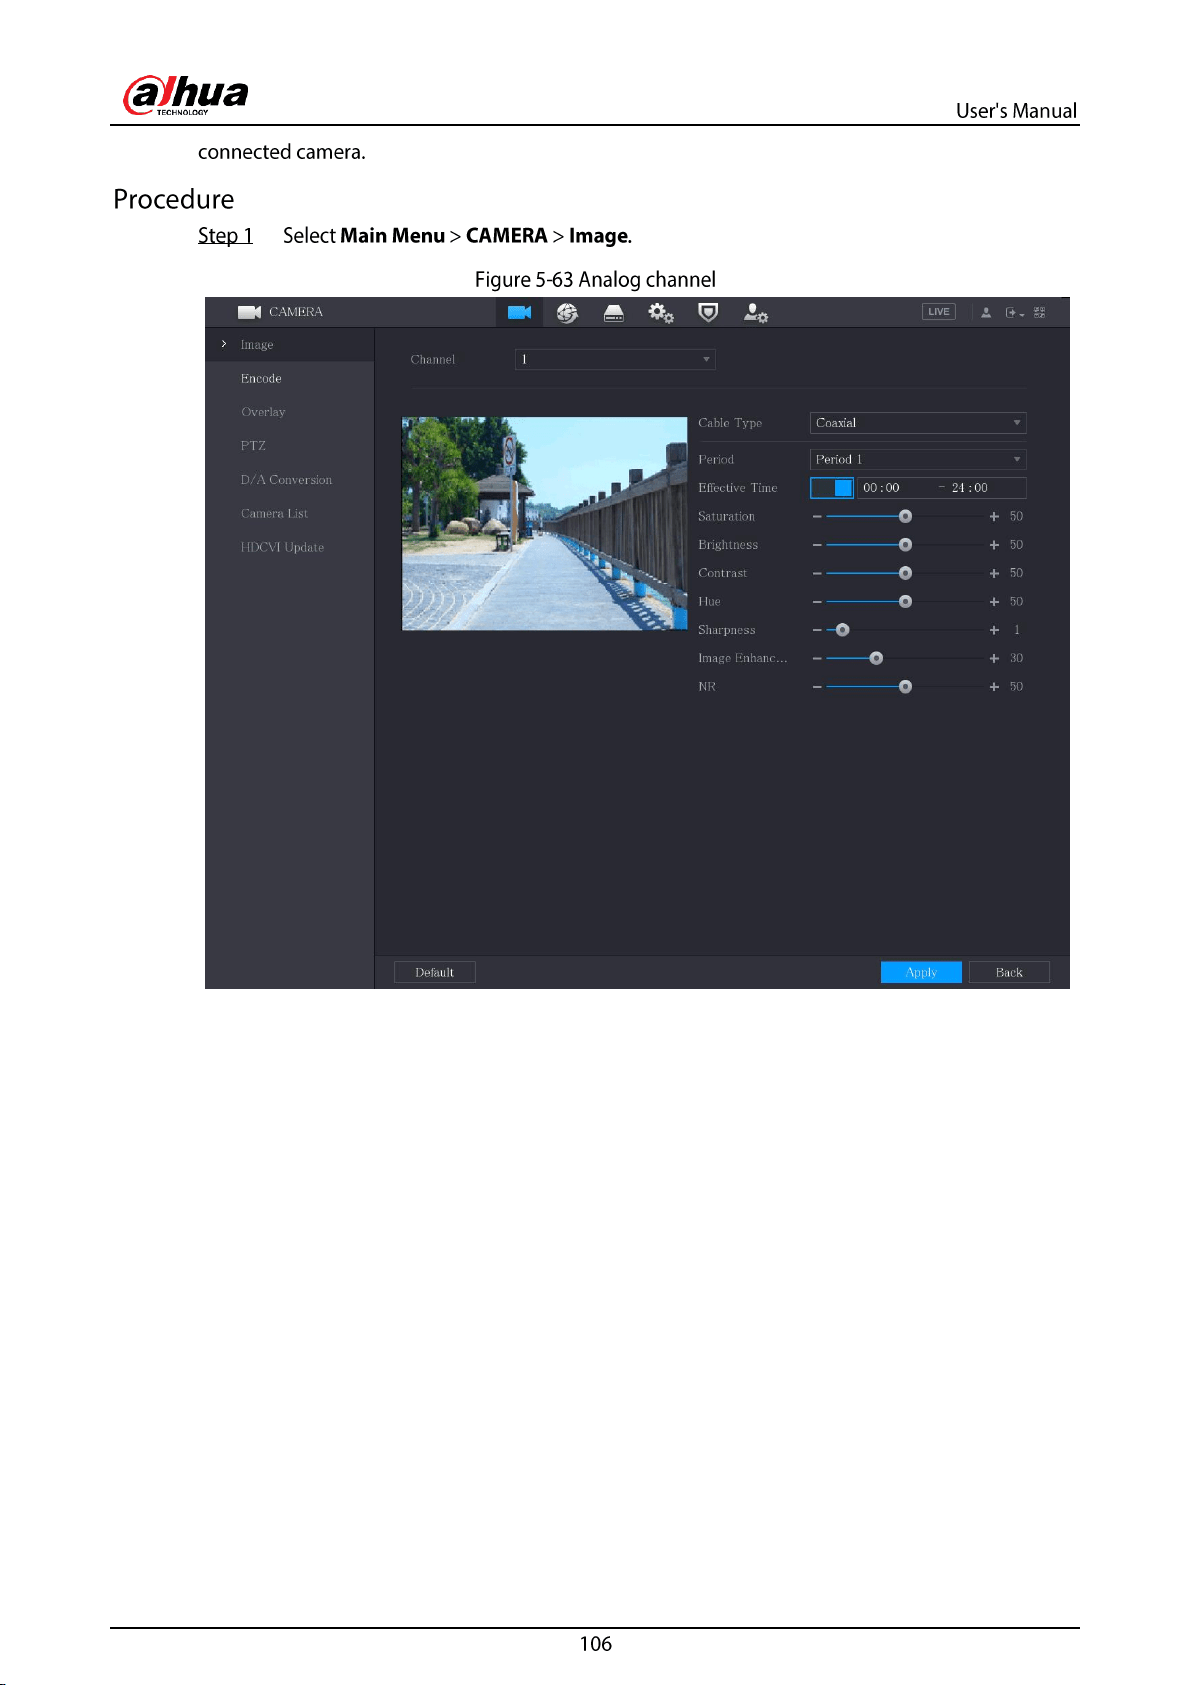Viewport: 1192px width, 1685px height.
Task: Open the Channel dropdown
Action: 615,359
